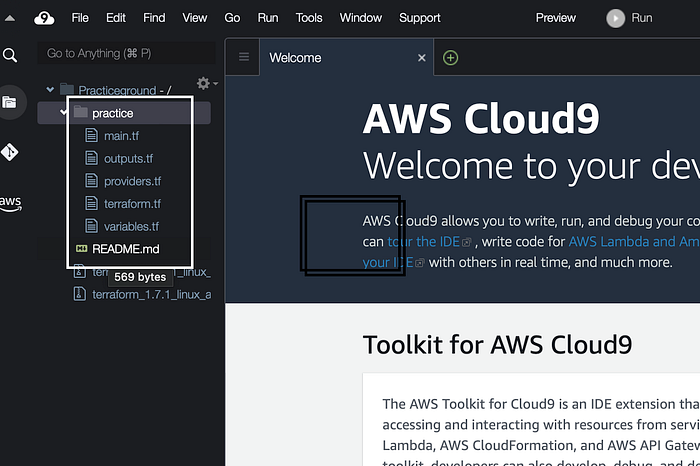Click the Cloud9 logo icon
This screenshot has height=466, width=700.
point(44,18)
